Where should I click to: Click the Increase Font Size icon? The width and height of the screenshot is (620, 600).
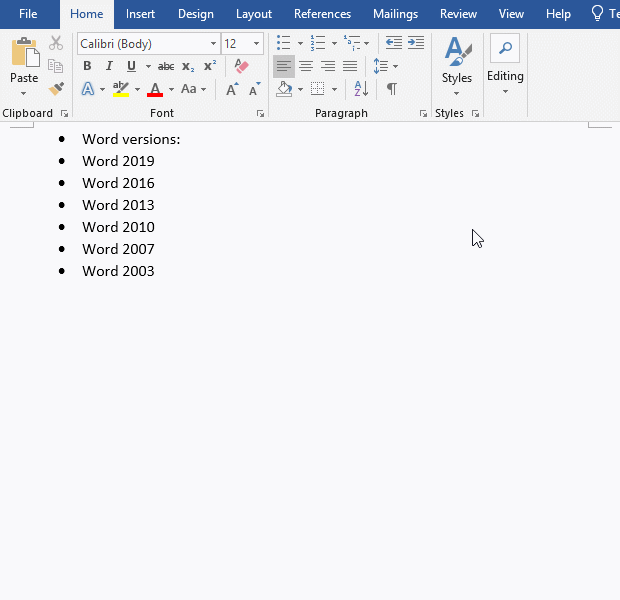click(x=232, y=89)
